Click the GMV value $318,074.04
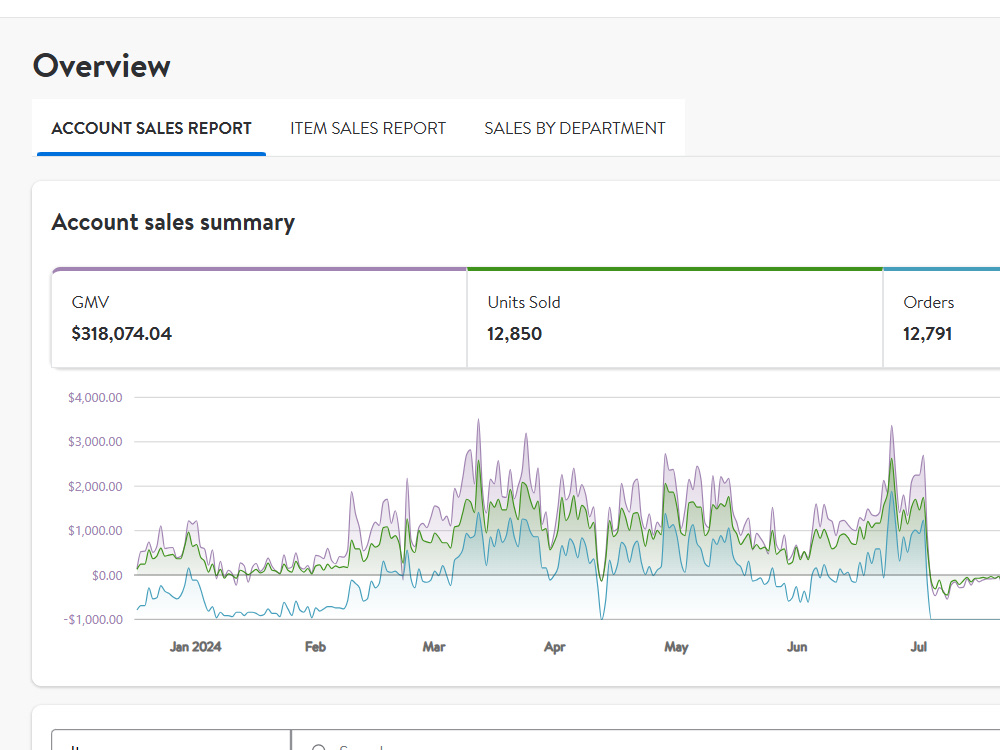Screen dimensions: 1000x750 (121, 334)
